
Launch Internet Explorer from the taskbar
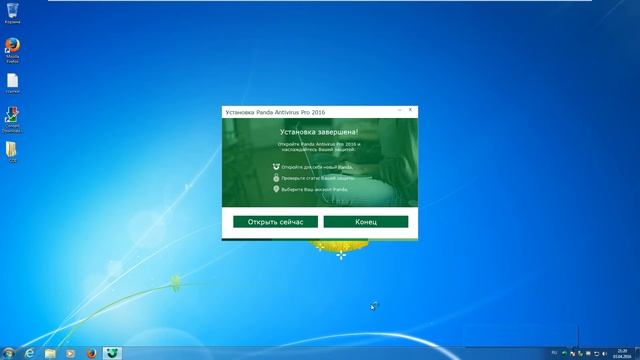click(29, 353)
